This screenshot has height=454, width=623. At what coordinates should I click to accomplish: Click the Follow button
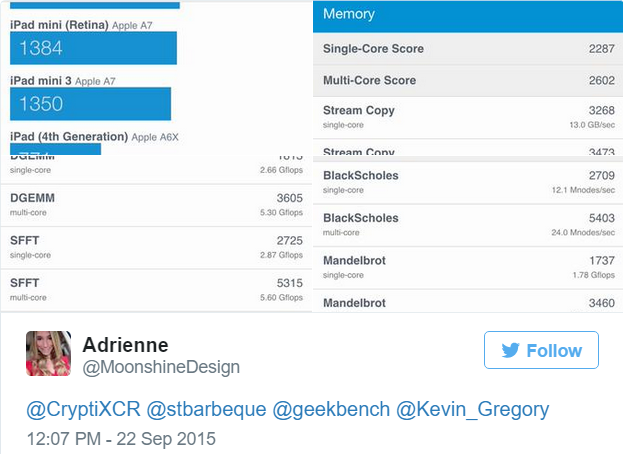[541, 350]
